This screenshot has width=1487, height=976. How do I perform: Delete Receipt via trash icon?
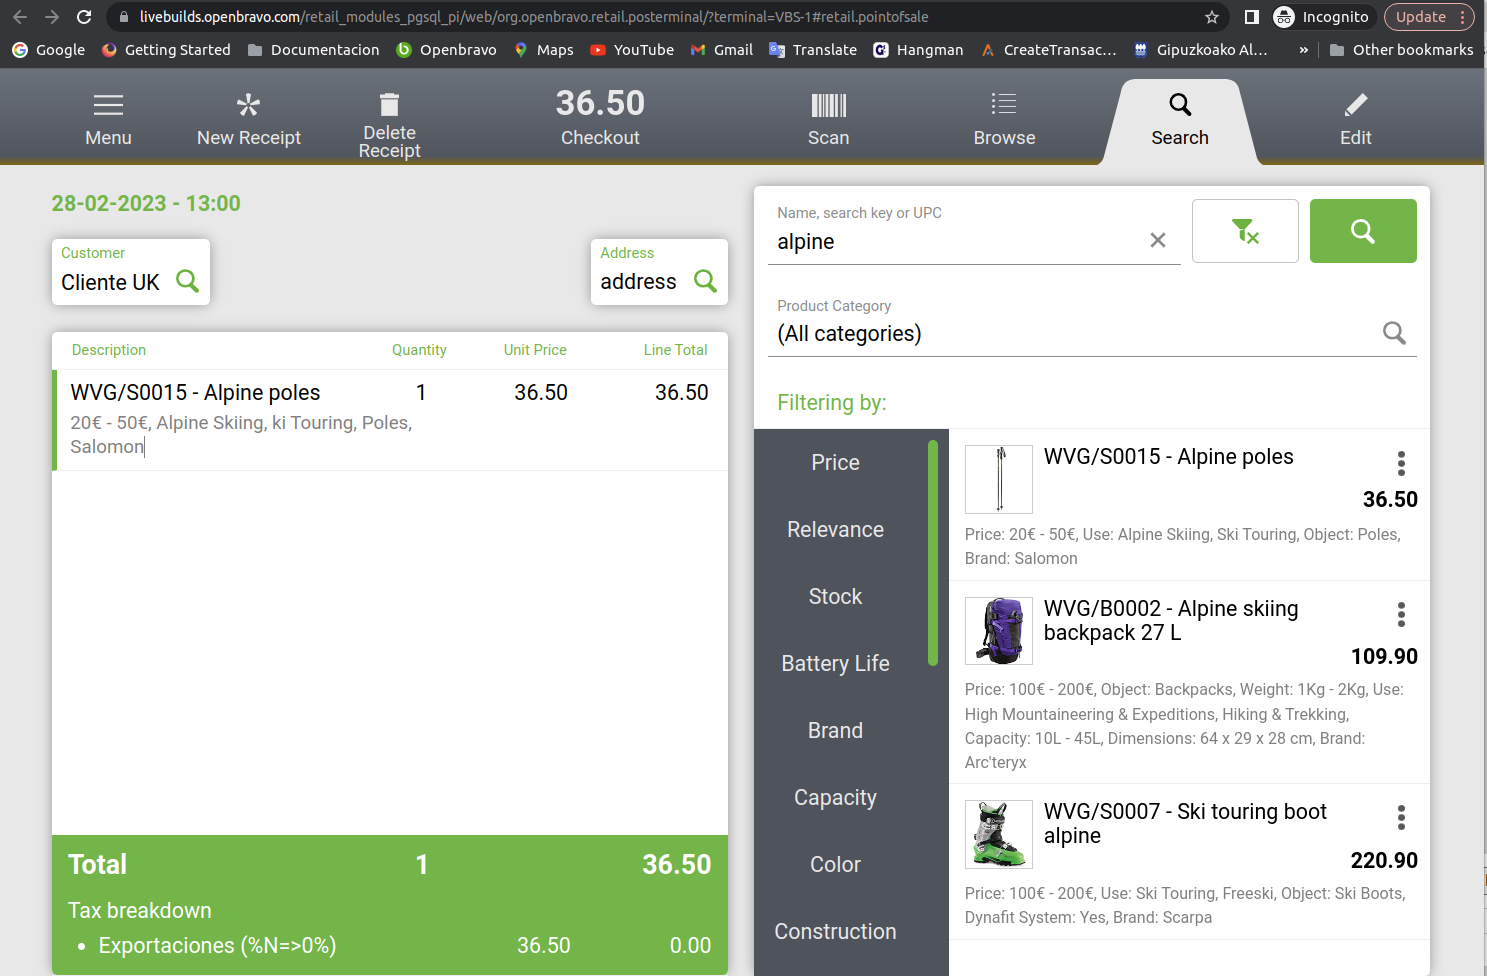point(389,125)
